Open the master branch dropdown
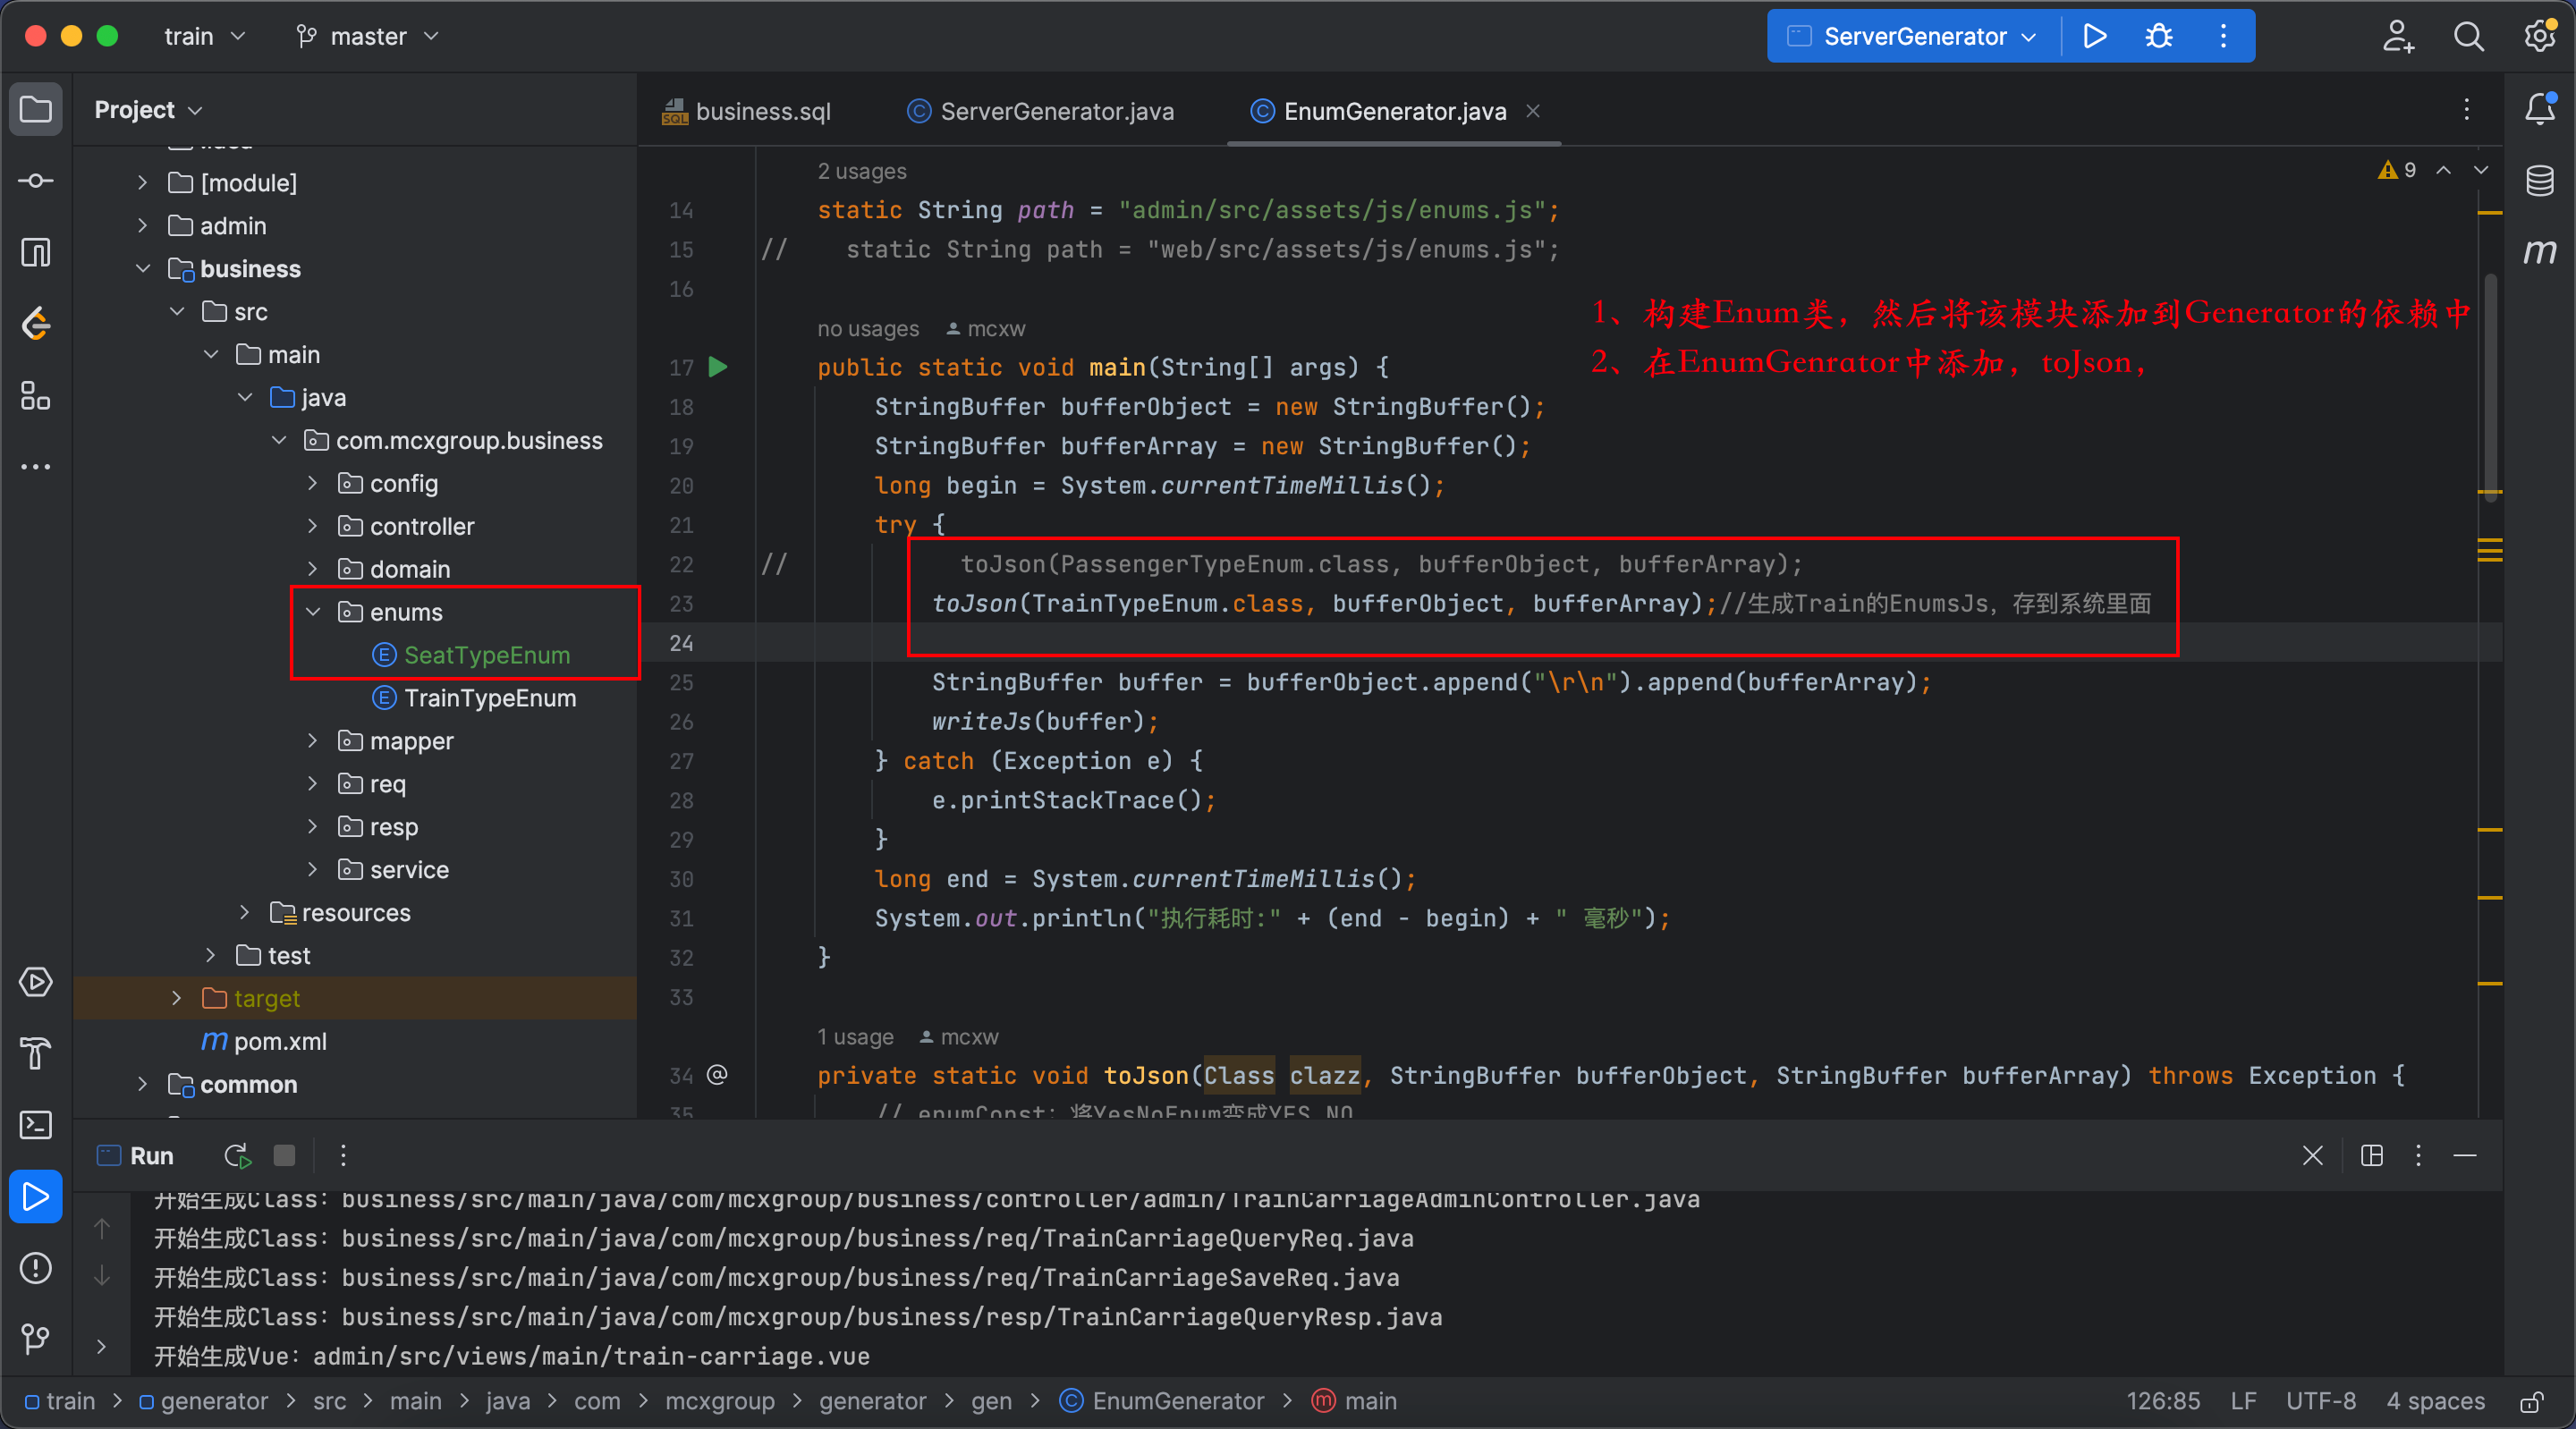 tap(368, 37)
